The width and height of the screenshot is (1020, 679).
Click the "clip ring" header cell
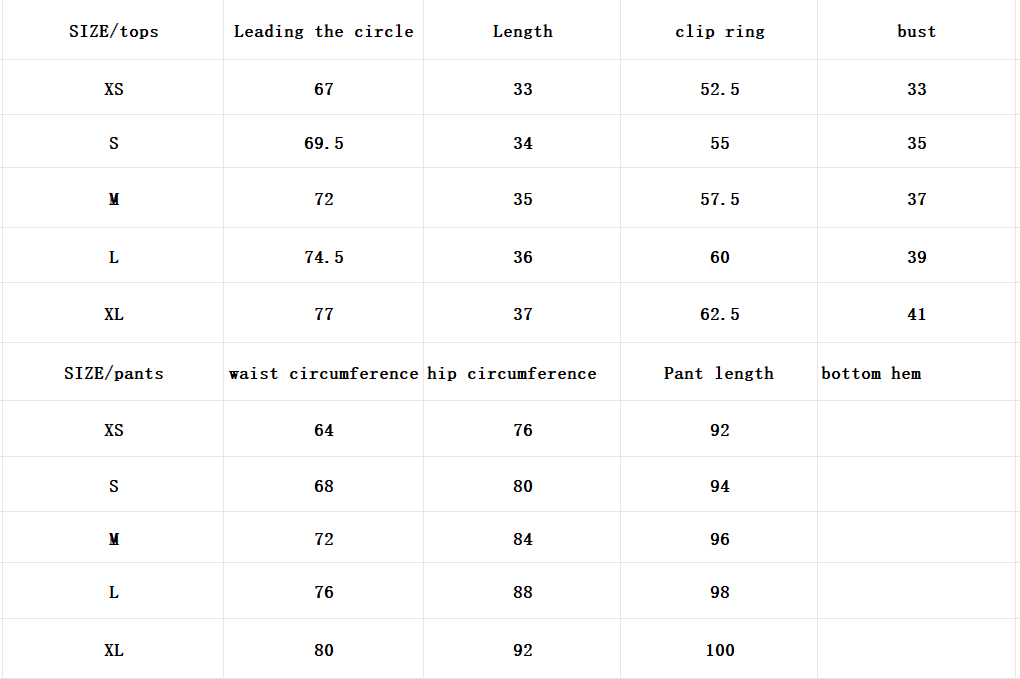click(719, 31)
